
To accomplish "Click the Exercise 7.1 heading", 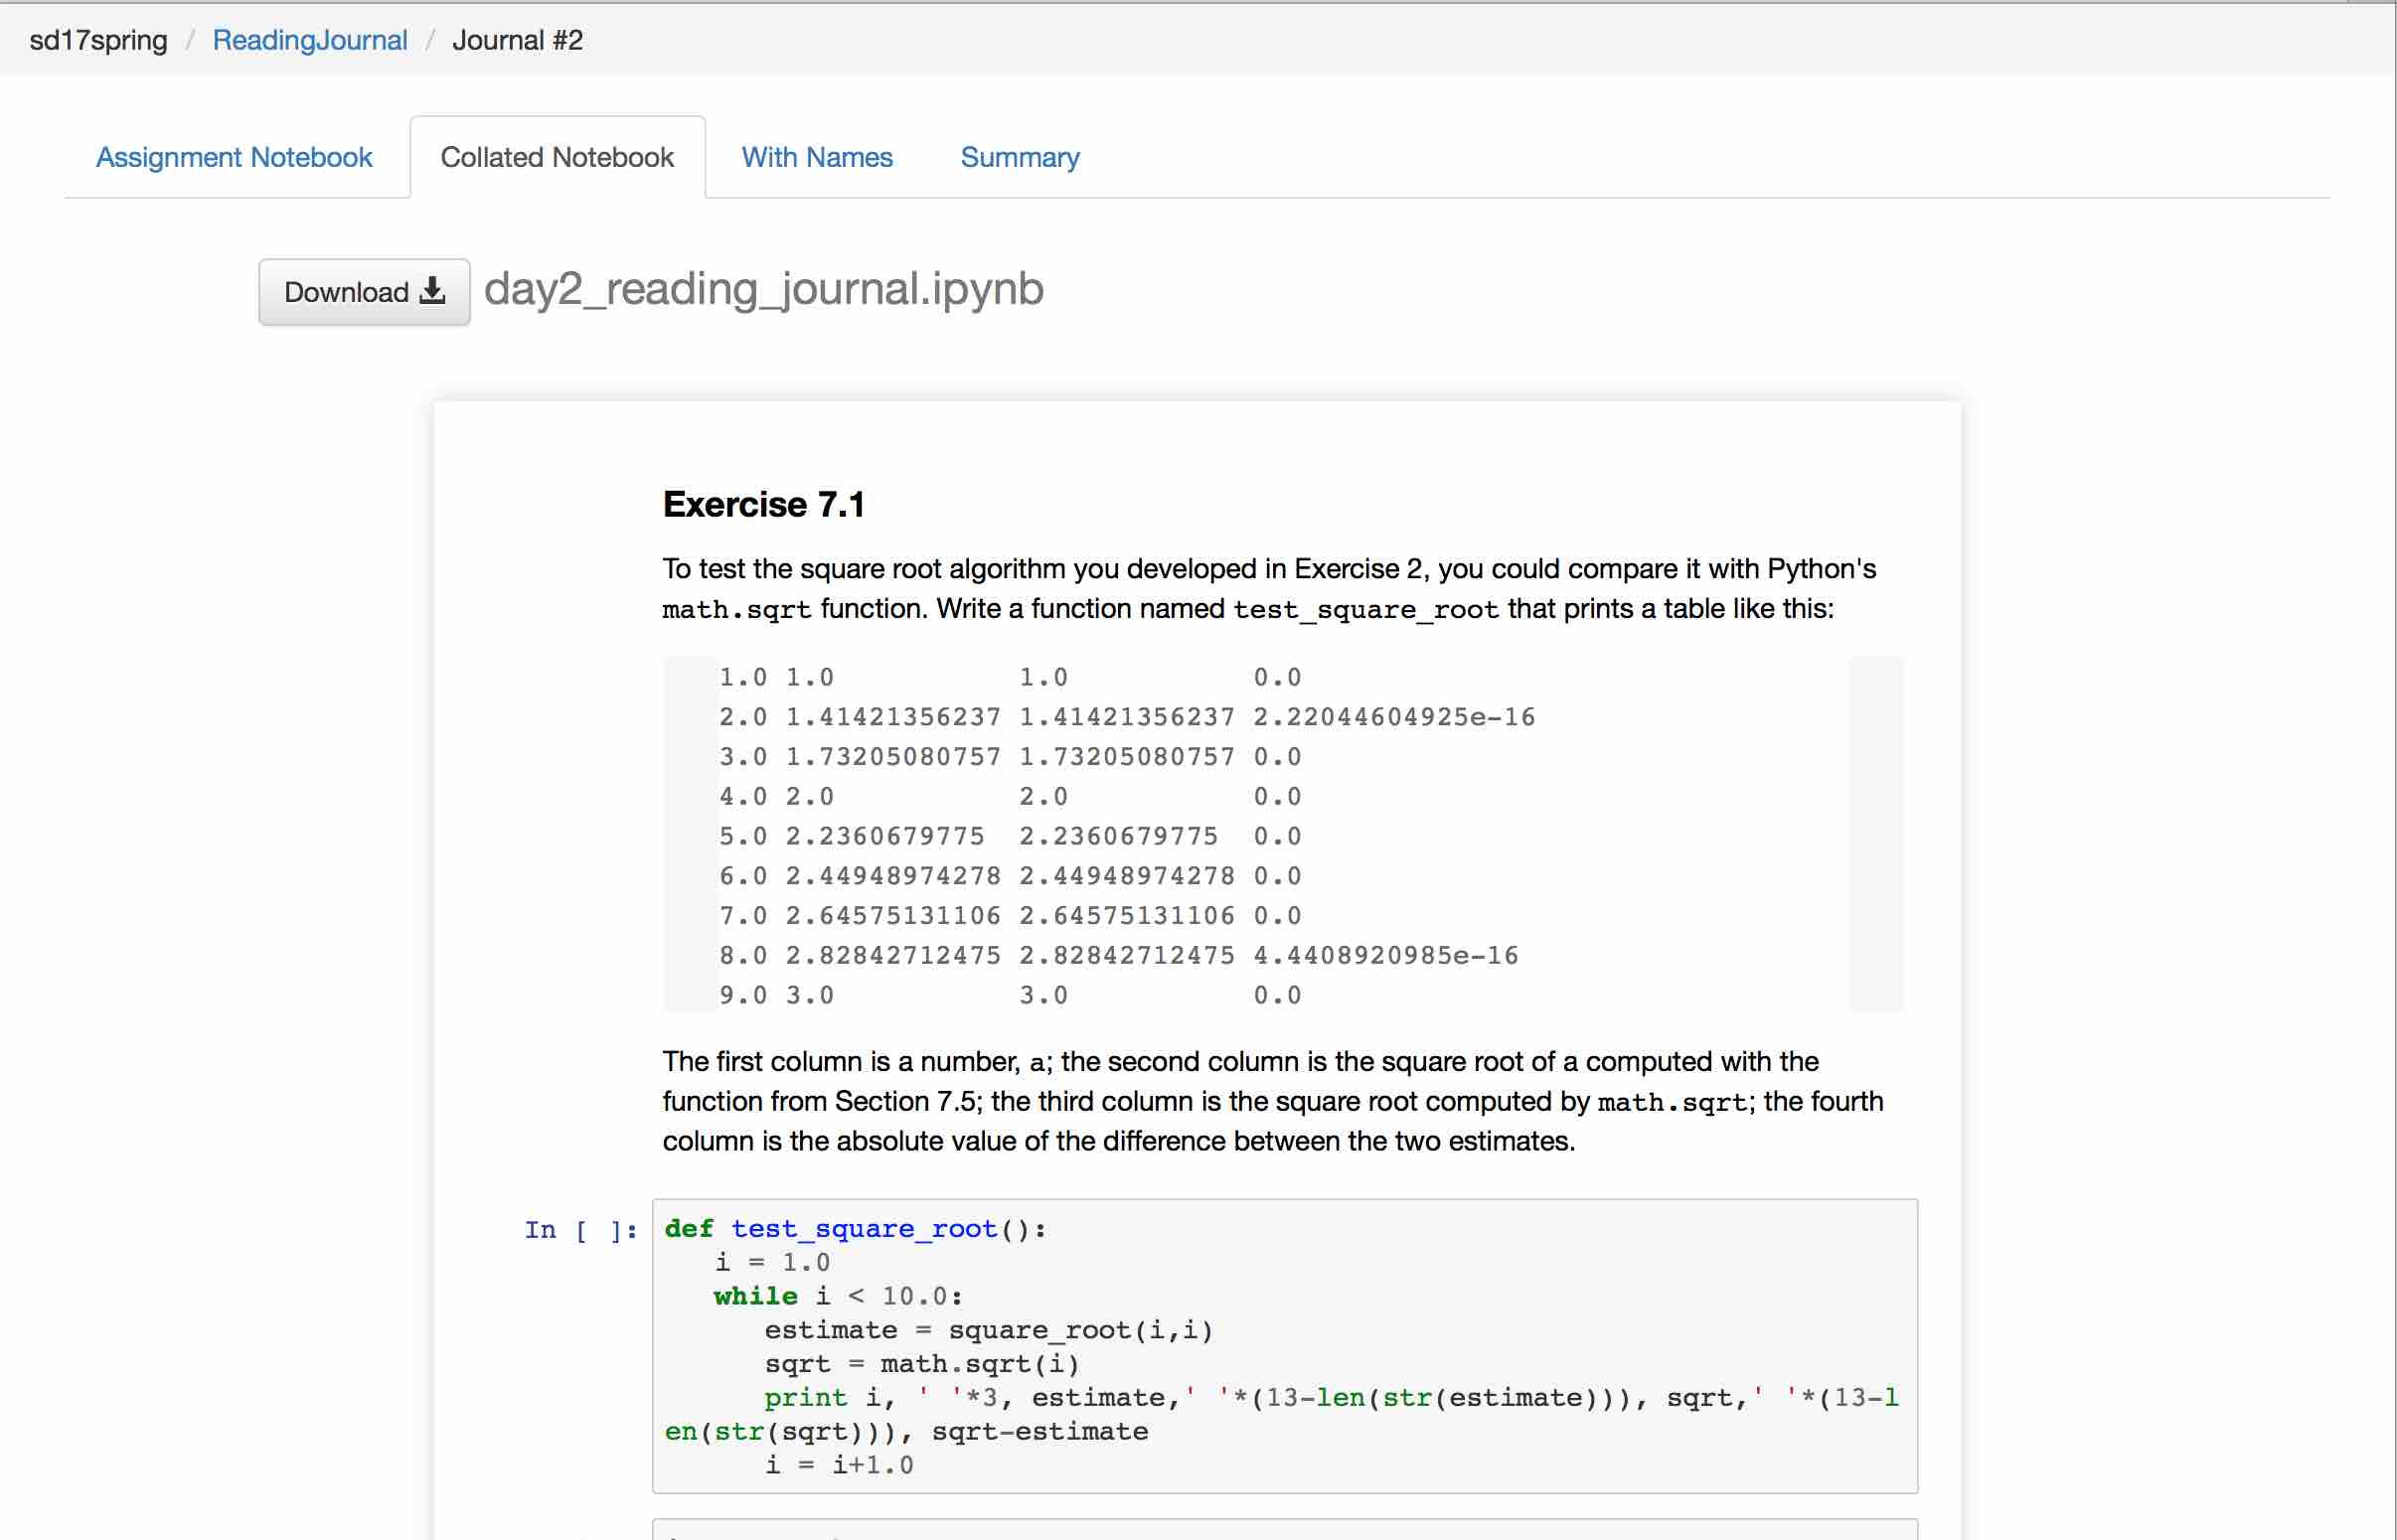I will [x=763, y=504].
